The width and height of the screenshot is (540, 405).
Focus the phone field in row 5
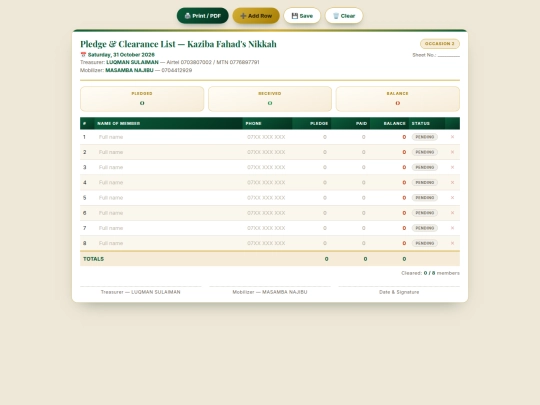click(x=268, y=198)
